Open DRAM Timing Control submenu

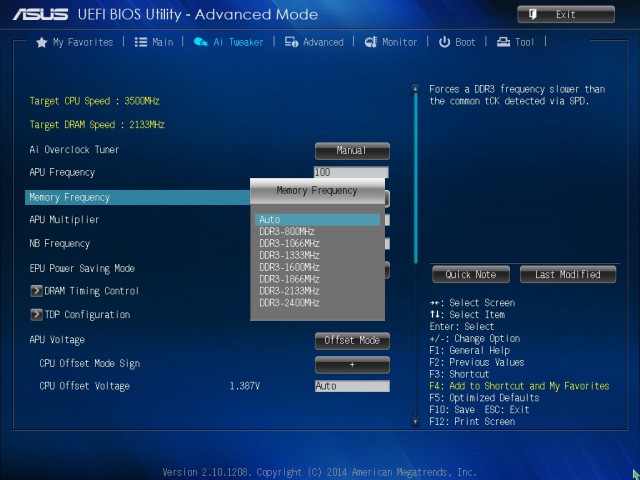(85, 291)
